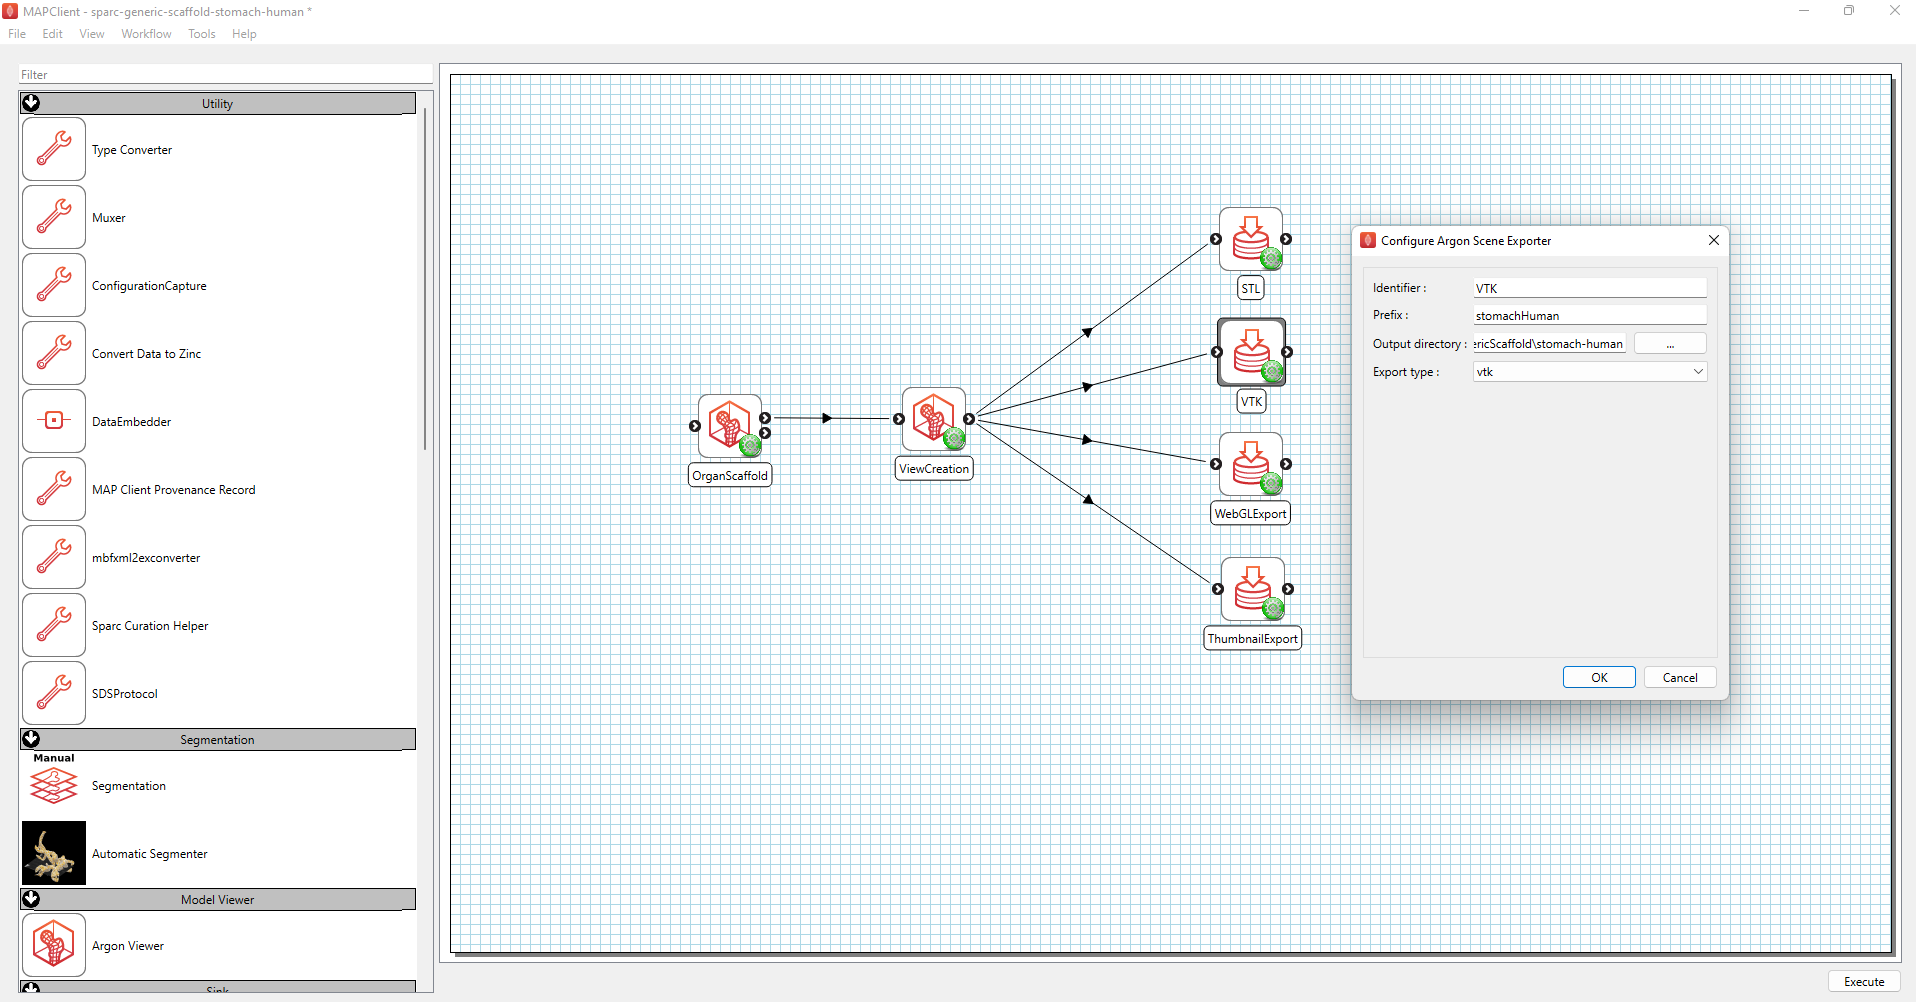Click the WebGLExport node green gear badge
This screenshot has width=1916, height=1002.
pyautogui.click(x=1271, y=484)
